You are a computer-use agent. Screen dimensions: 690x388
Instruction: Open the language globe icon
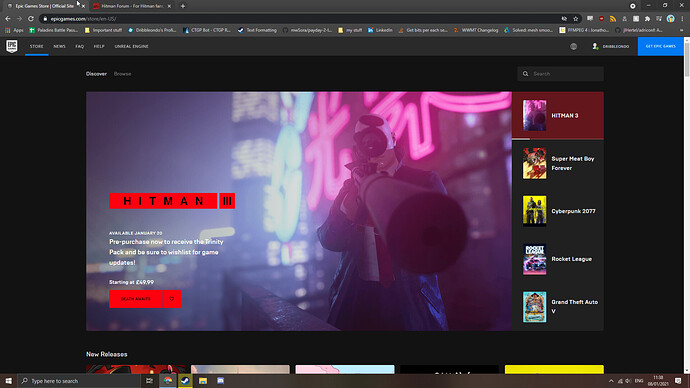point(573,46)
